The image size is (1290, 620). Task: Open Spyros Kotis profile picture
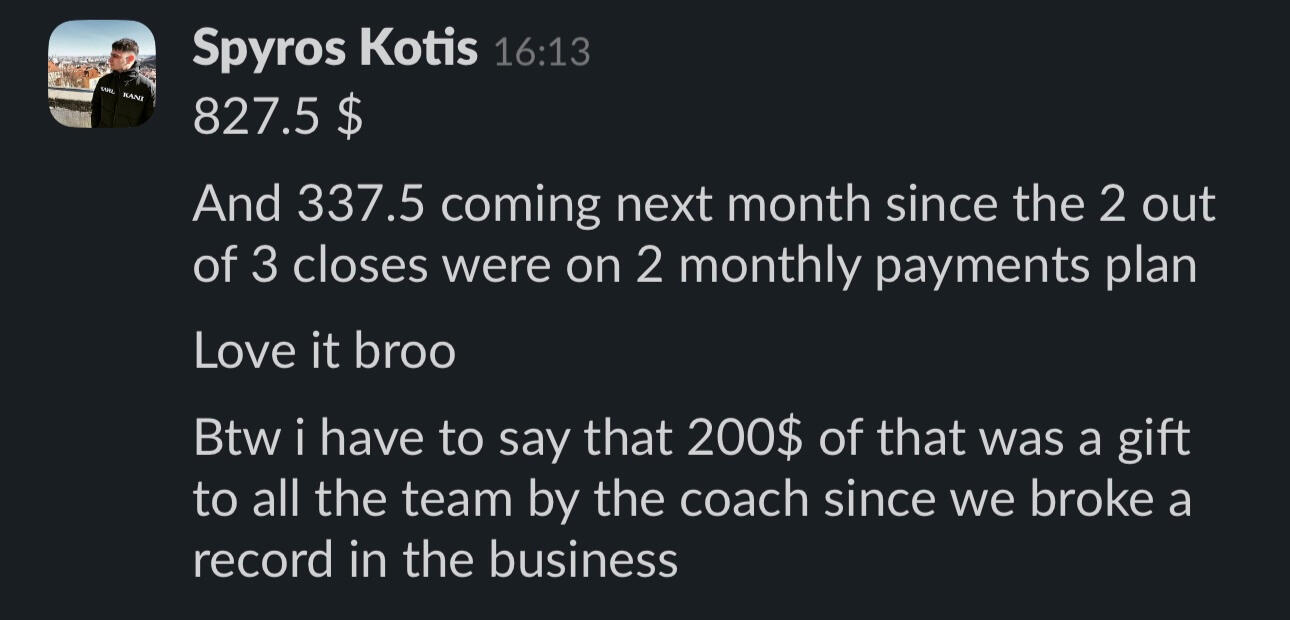tap(102, 76)
